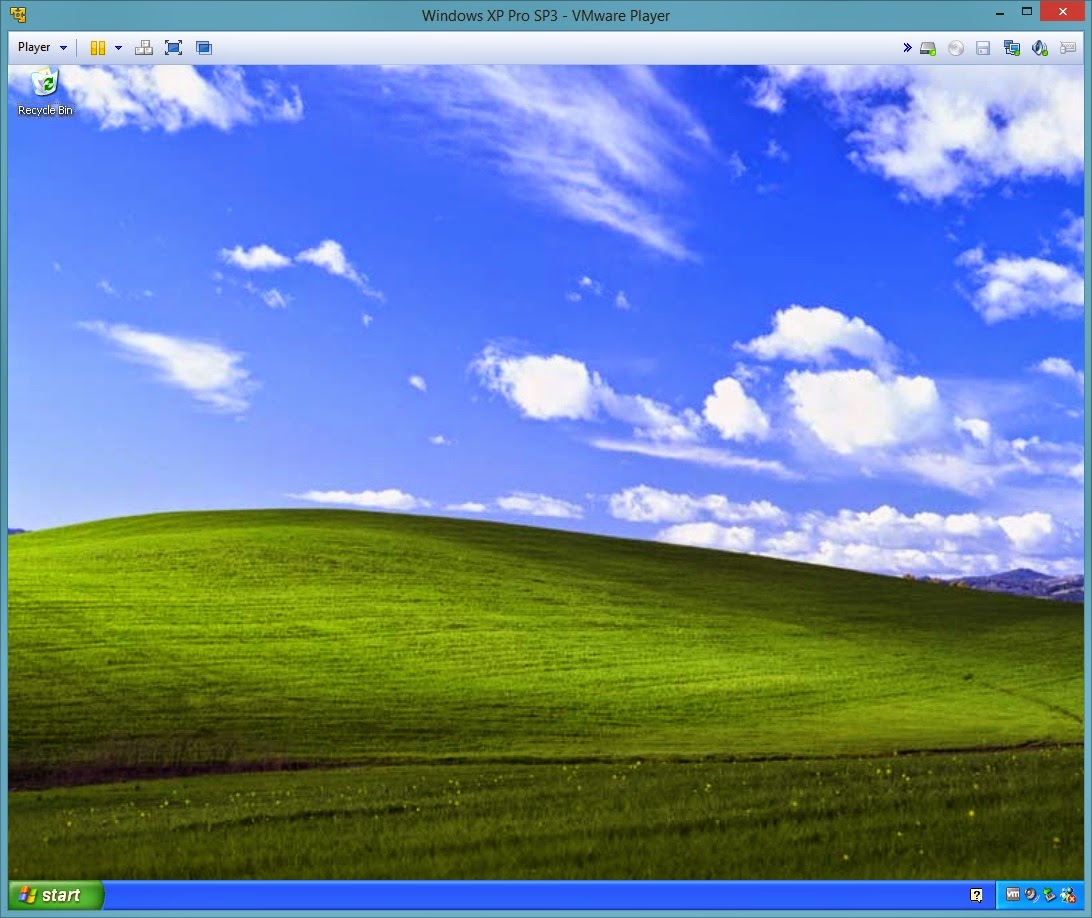Switch to Unity mode icon

tap(204, 47)
